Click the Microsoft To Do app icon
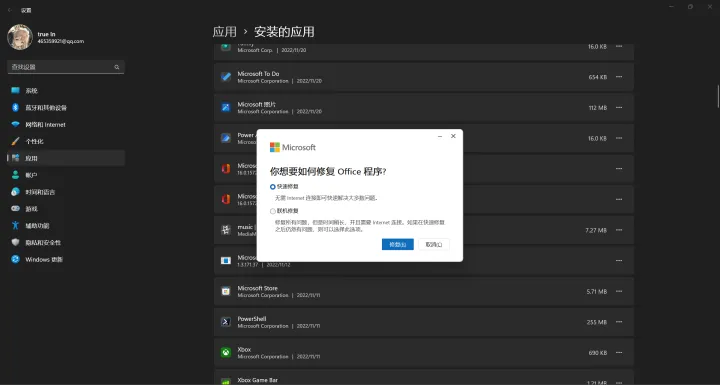This screenshot has width=720, height=385. click(x=225, y=77)
